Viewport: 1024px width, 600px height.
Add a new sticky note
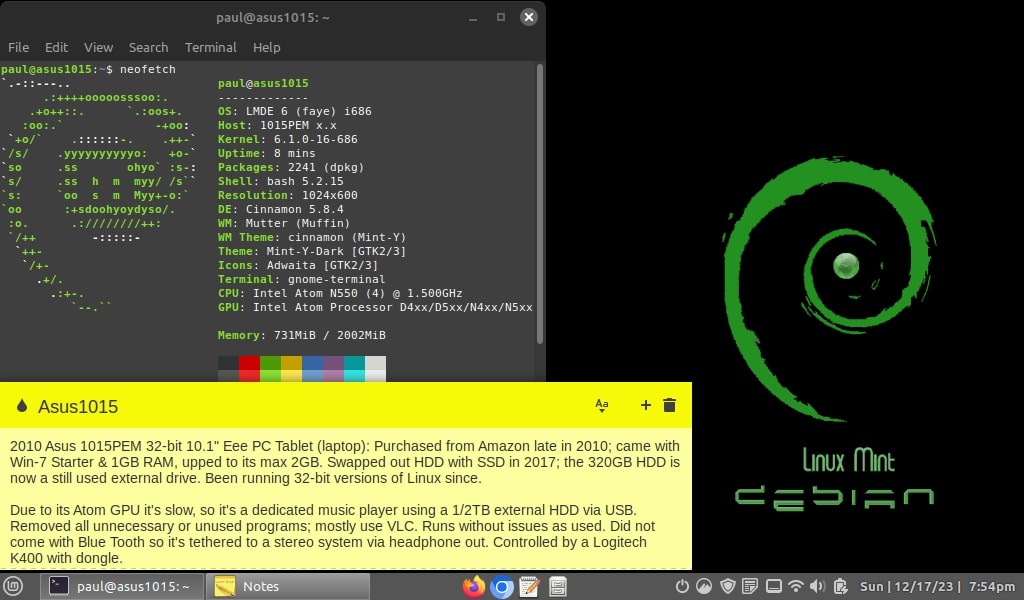click(x=645, y=405)
